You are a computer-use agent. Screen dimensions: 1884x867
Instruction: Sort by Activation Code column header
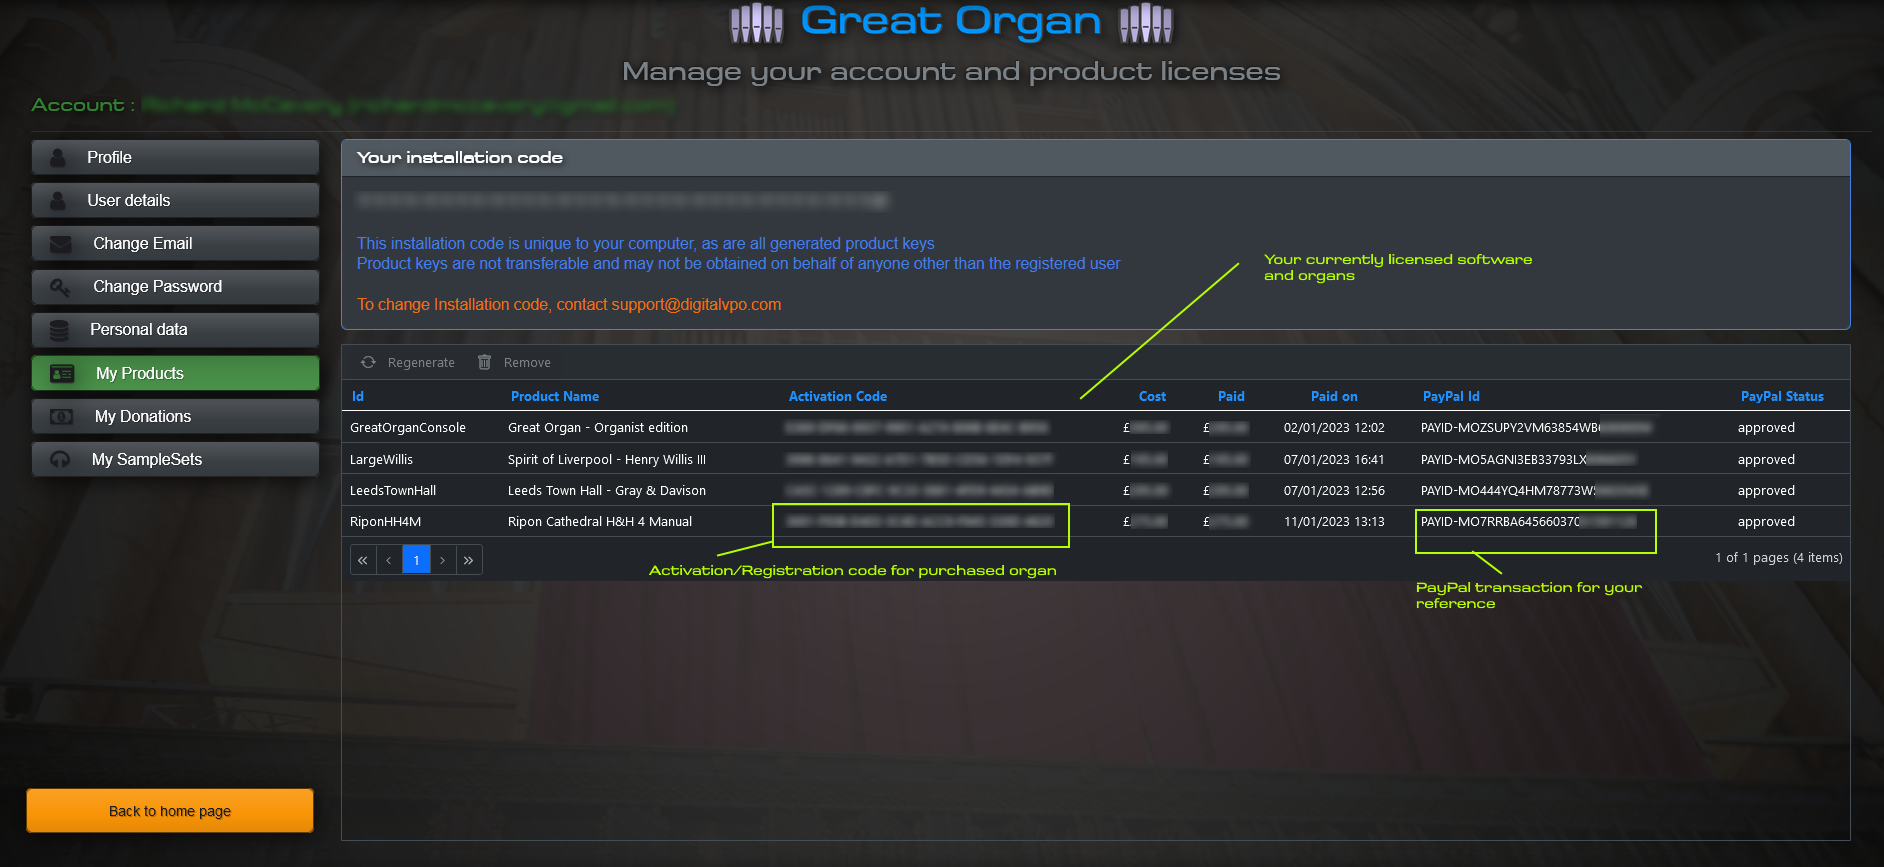[838, 396]
